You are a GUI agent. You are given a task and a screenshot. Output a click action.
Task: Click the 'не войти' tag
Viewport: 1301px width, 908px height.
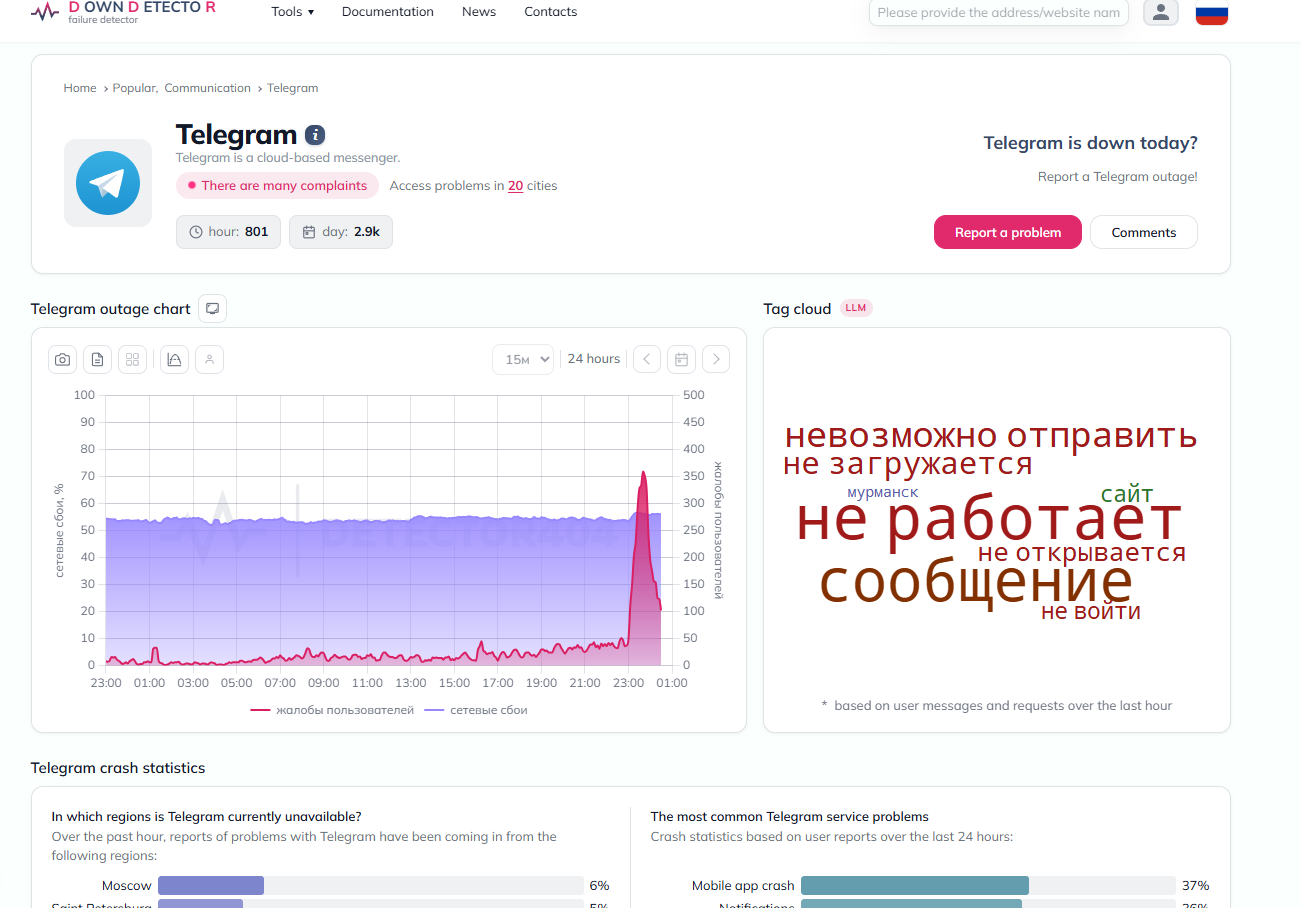[1091, 612]
